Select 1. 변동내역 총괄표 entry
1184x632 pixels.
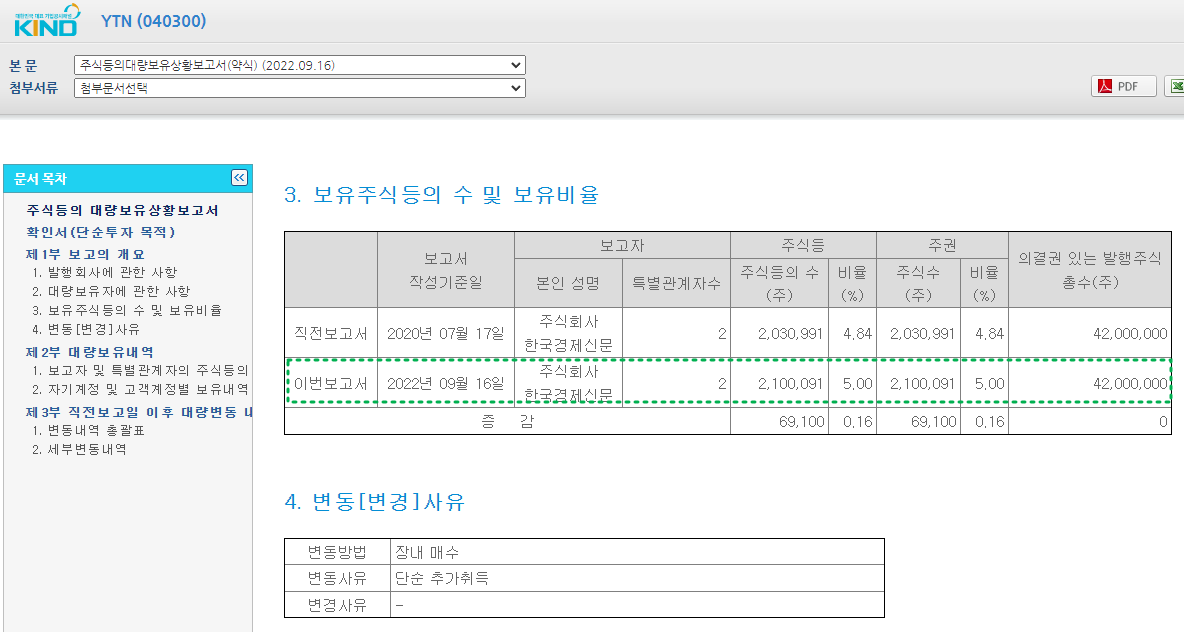pos(88,430)
